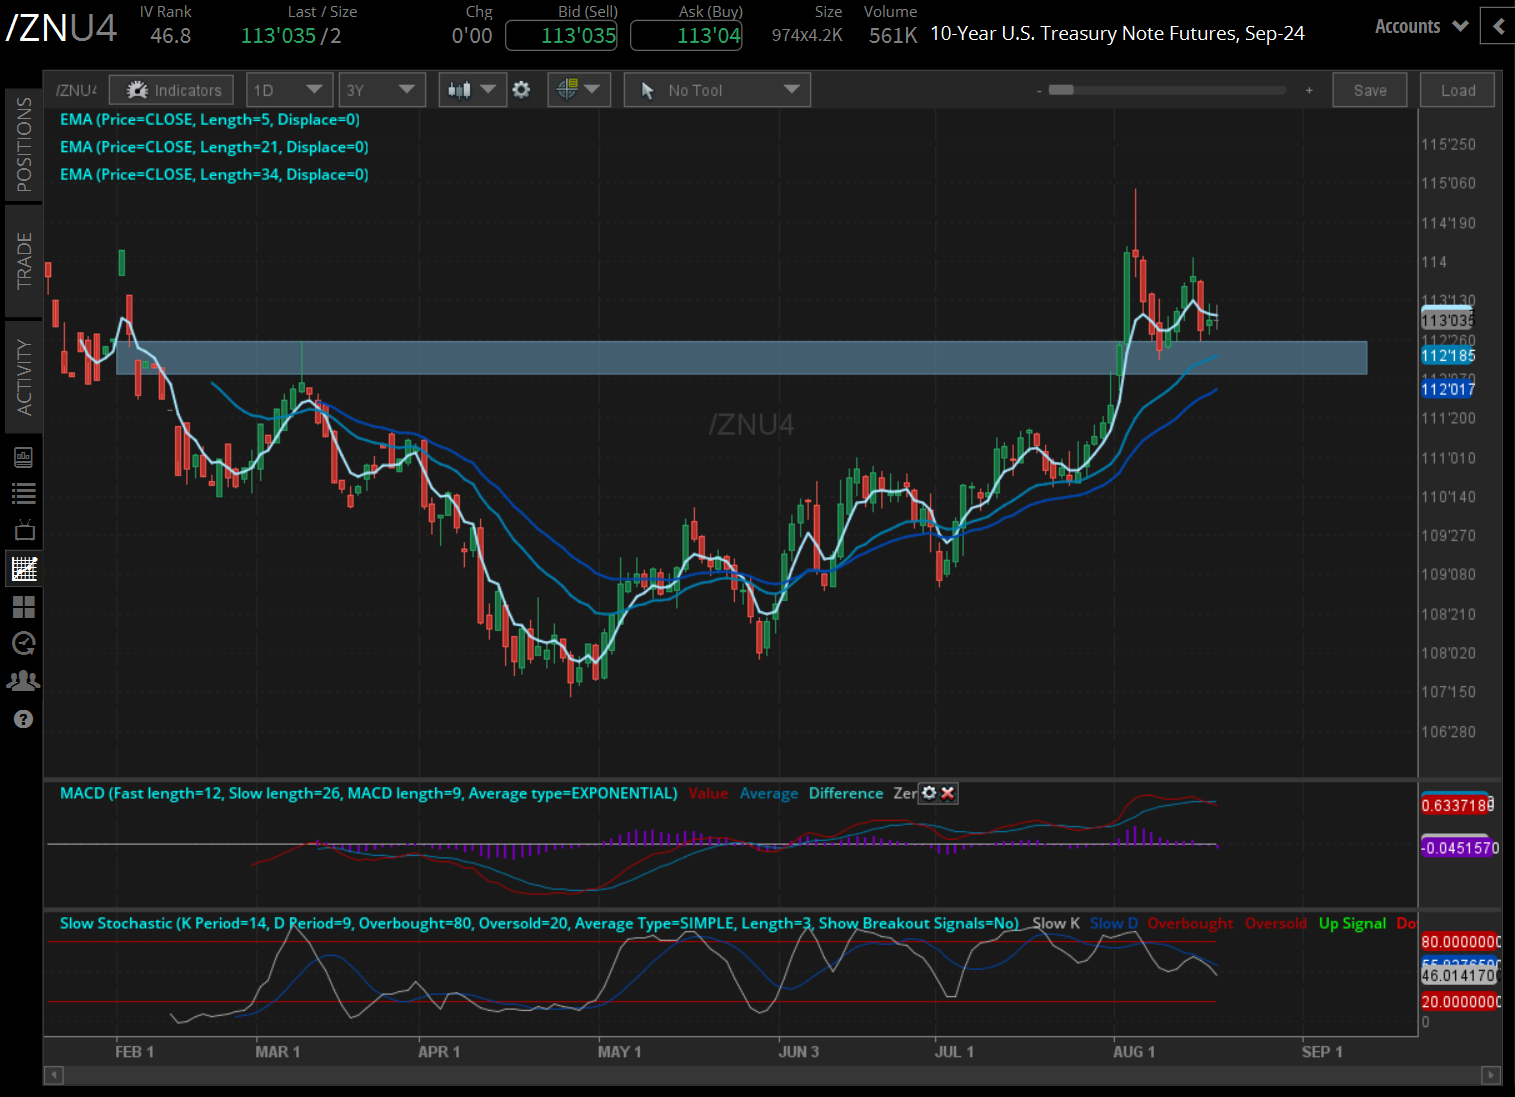This screenshot has height=1097, width=1515.
Task: Expand the 1D timeframe dropdown
Action: (288, 90)
